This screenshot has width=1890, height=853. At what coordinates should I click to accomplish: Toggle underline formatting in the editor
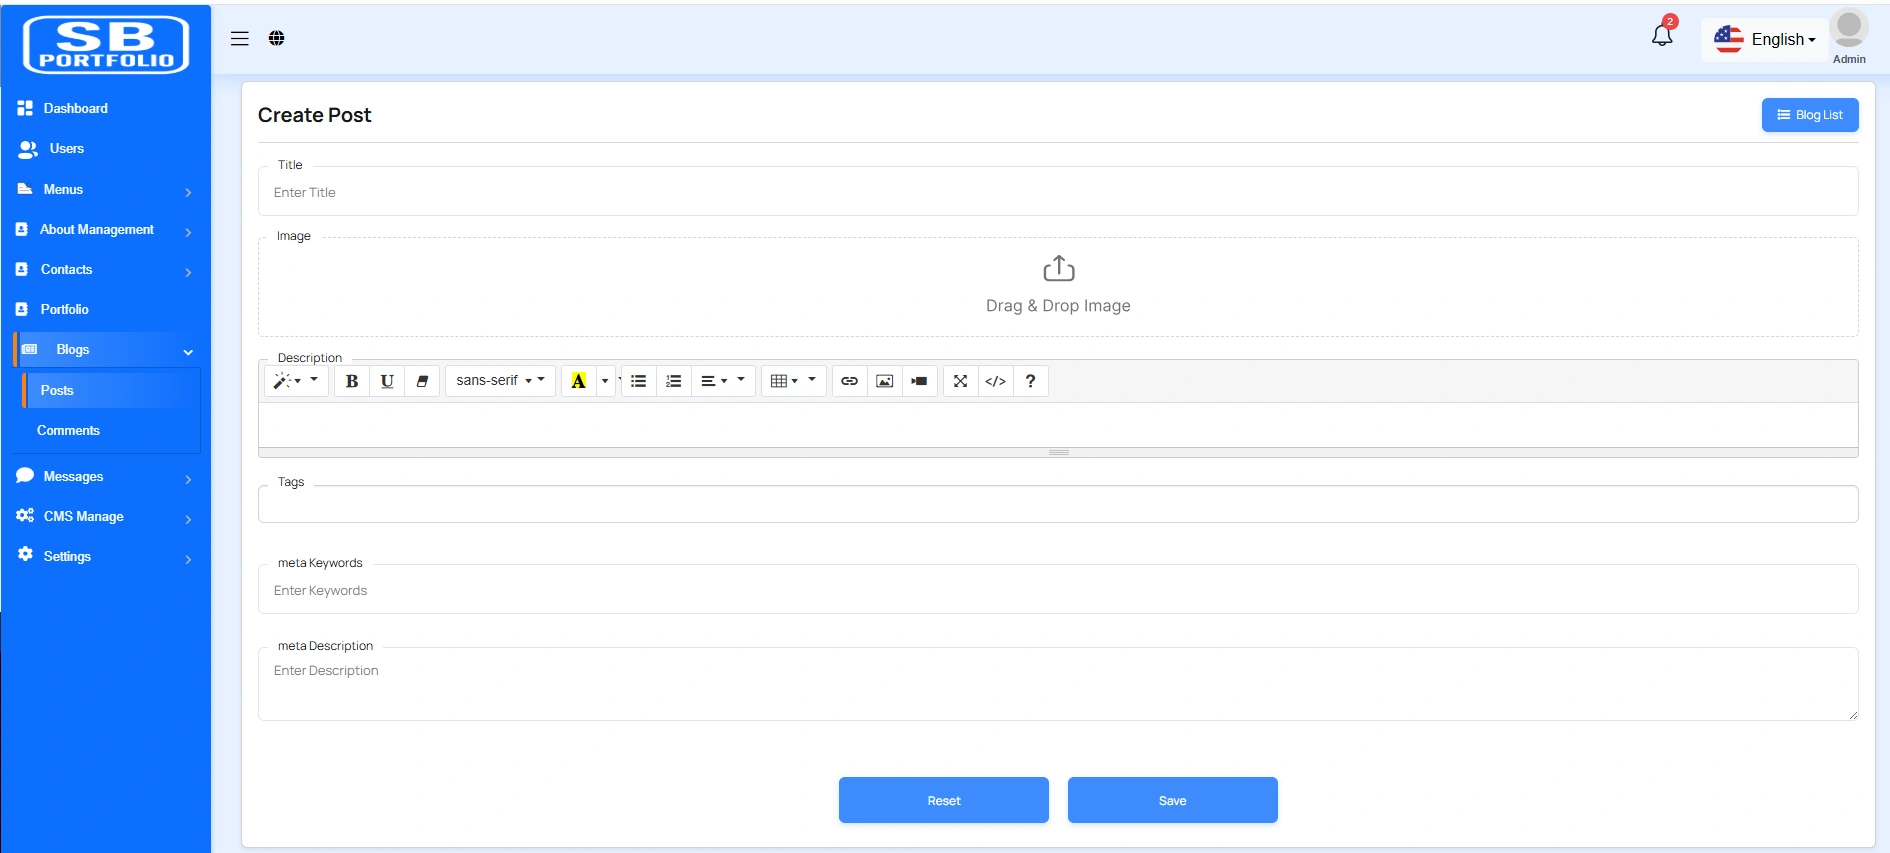pyautogui.click(x=387, y=381)
